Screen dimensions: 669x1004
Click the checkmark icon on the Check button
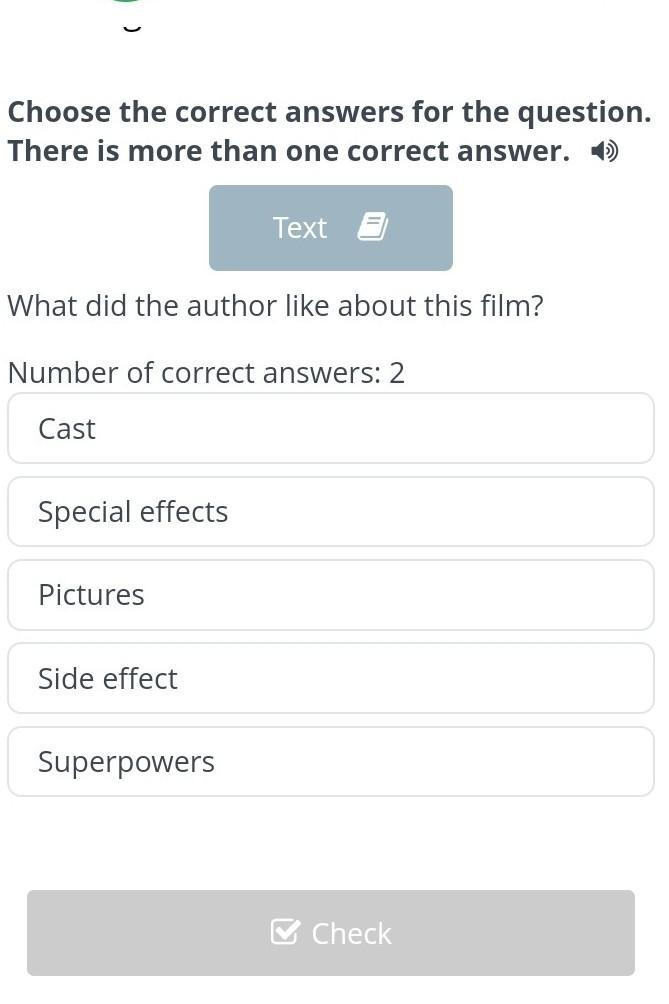[285, 932]
